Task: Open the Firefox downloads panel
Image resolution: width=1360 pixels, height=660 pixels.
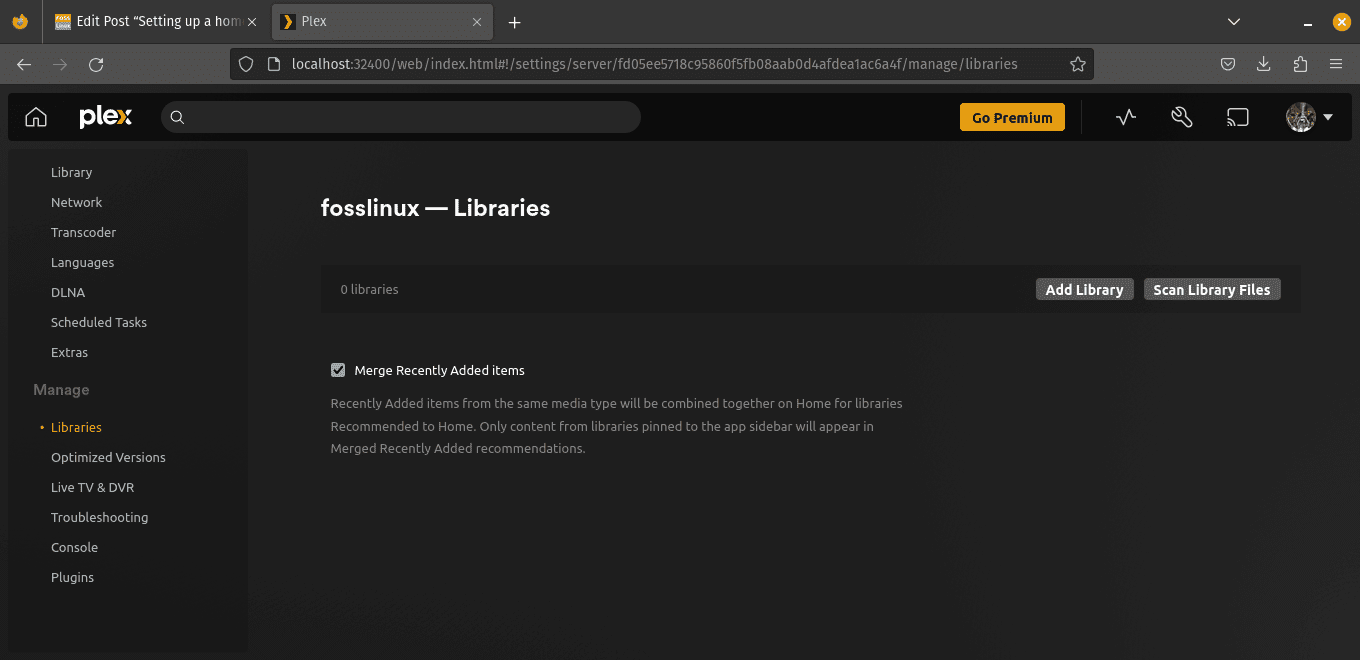Action: [1264, 64]
